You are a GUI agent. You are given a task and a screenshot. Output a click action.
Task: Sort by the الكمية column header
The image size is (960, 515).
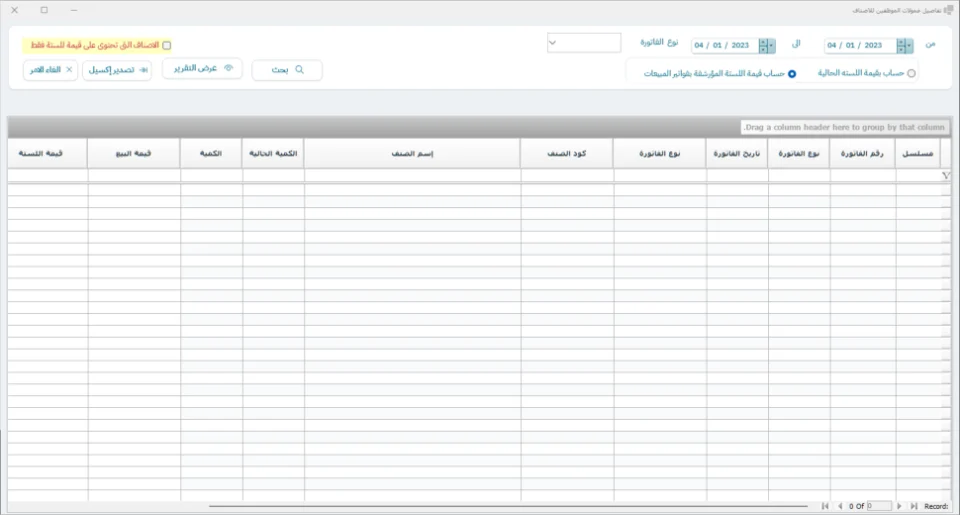click(x=211, y=153)
